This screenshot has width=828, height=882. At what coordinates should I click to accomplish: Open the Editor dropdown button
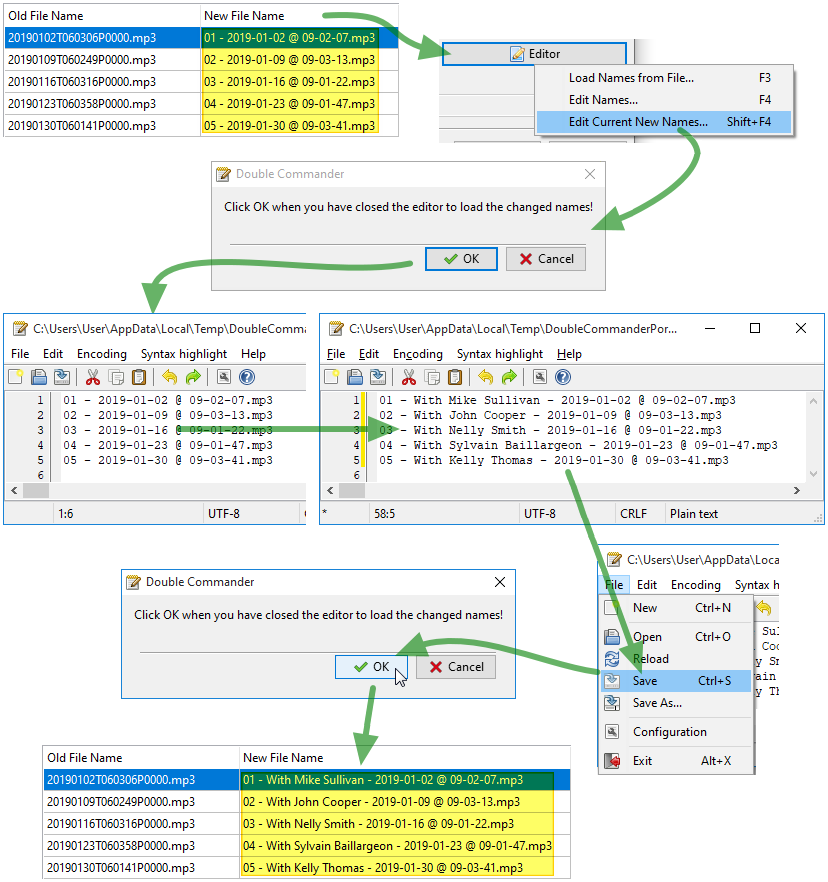point(534,54)
